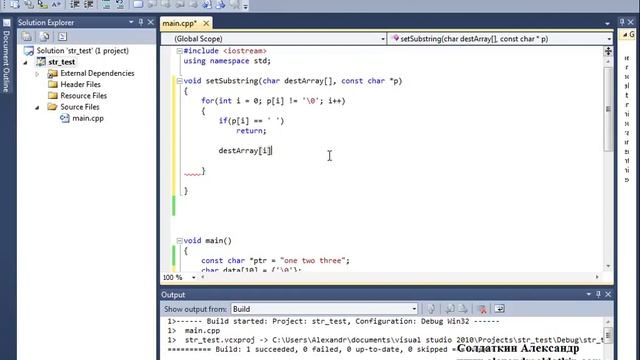Open the Solution Explorer window position dropdown
This screenshot has height=360, width=640.
pos(131,22)
